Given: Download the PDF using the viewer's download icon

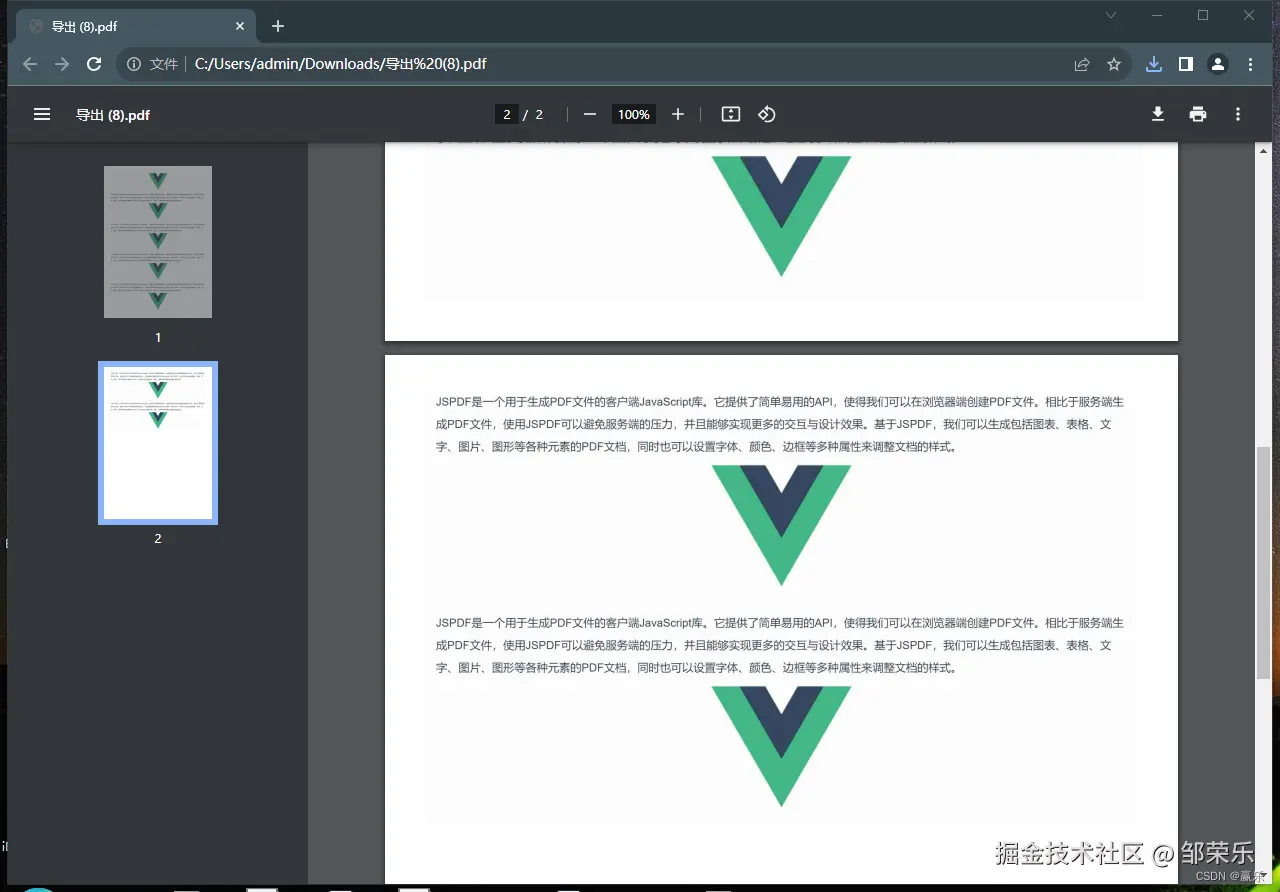Looking at the screenshot, I should pyautogui.click(x=1157, y=114).
